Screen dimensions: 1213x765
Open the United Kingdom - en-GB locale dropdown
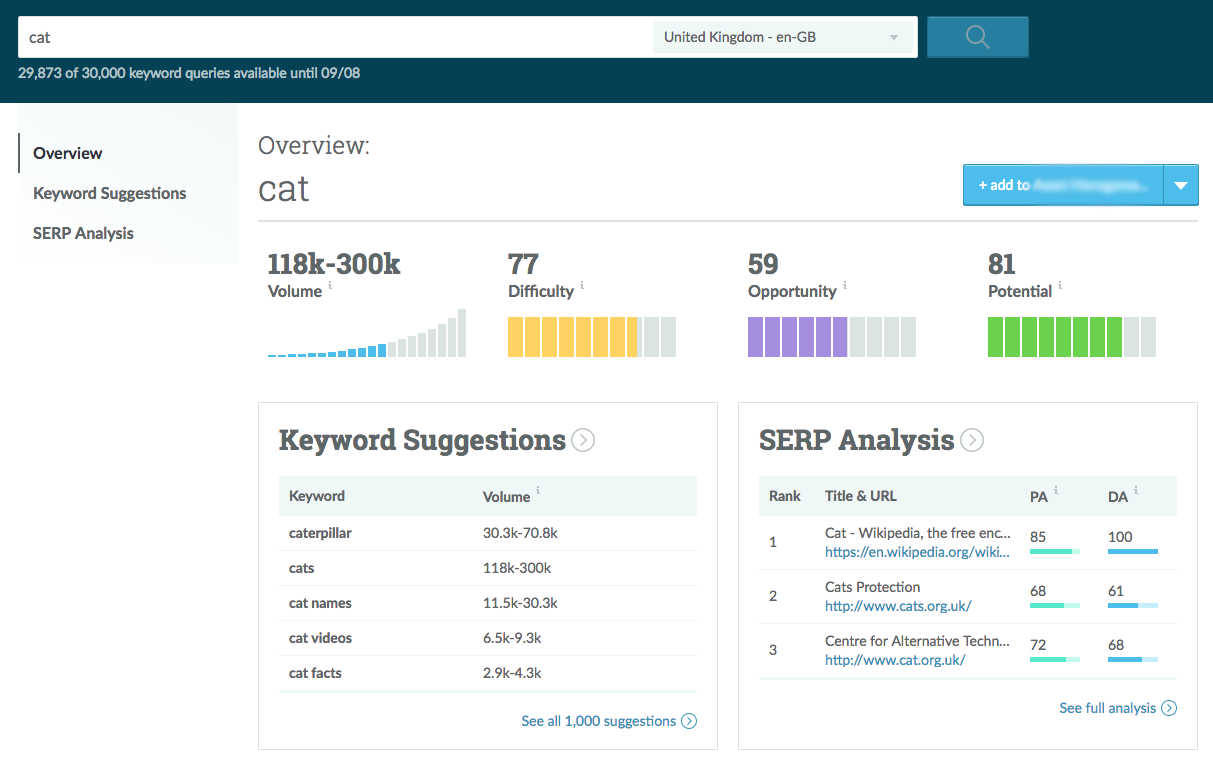tap(781, 38)
